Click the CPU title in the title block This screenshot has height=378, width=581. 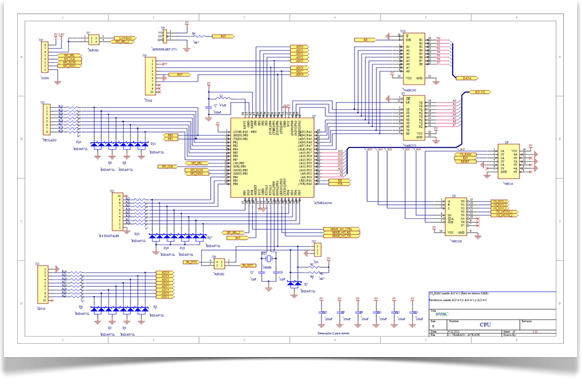(485, 325)
